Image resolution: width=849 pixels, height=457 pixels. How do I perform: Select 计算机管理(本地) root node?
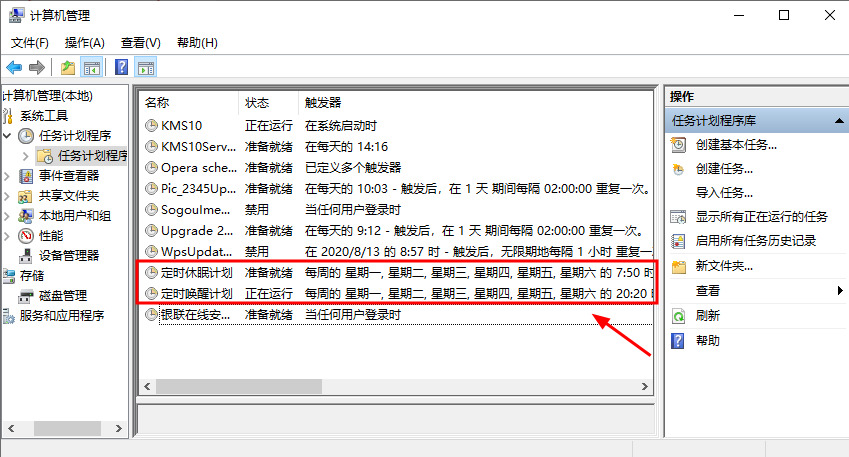pyautogui.click(x=48, y=96)
